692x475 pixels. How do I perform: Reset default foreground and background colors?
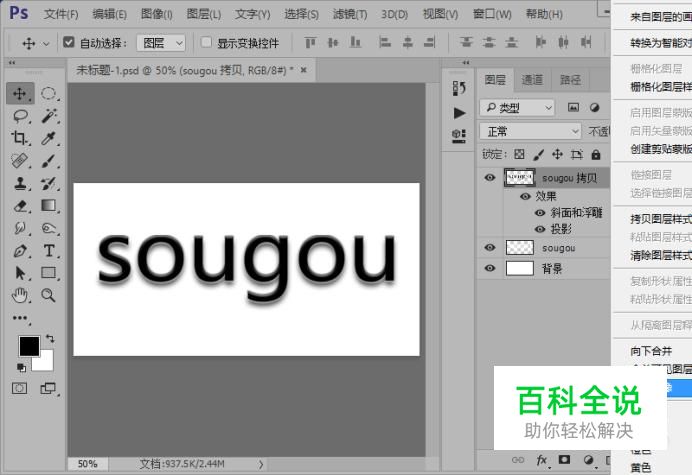coord(21,367)
